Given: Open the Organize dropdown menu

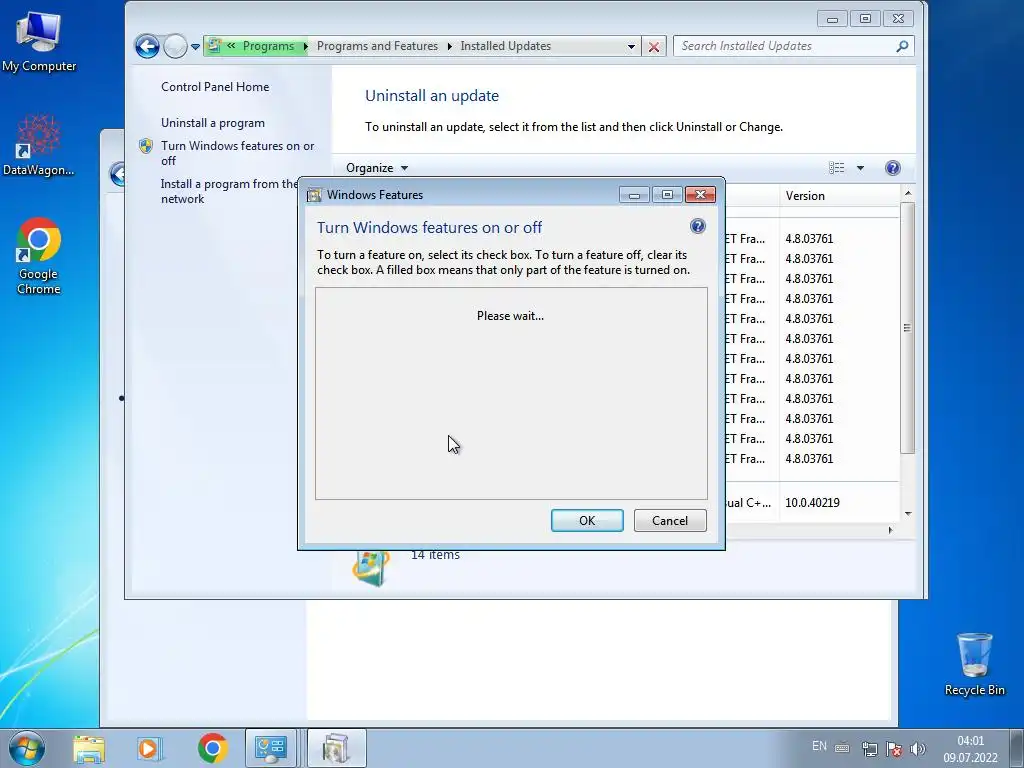Looking at the screenshot, I should (377, 168).
